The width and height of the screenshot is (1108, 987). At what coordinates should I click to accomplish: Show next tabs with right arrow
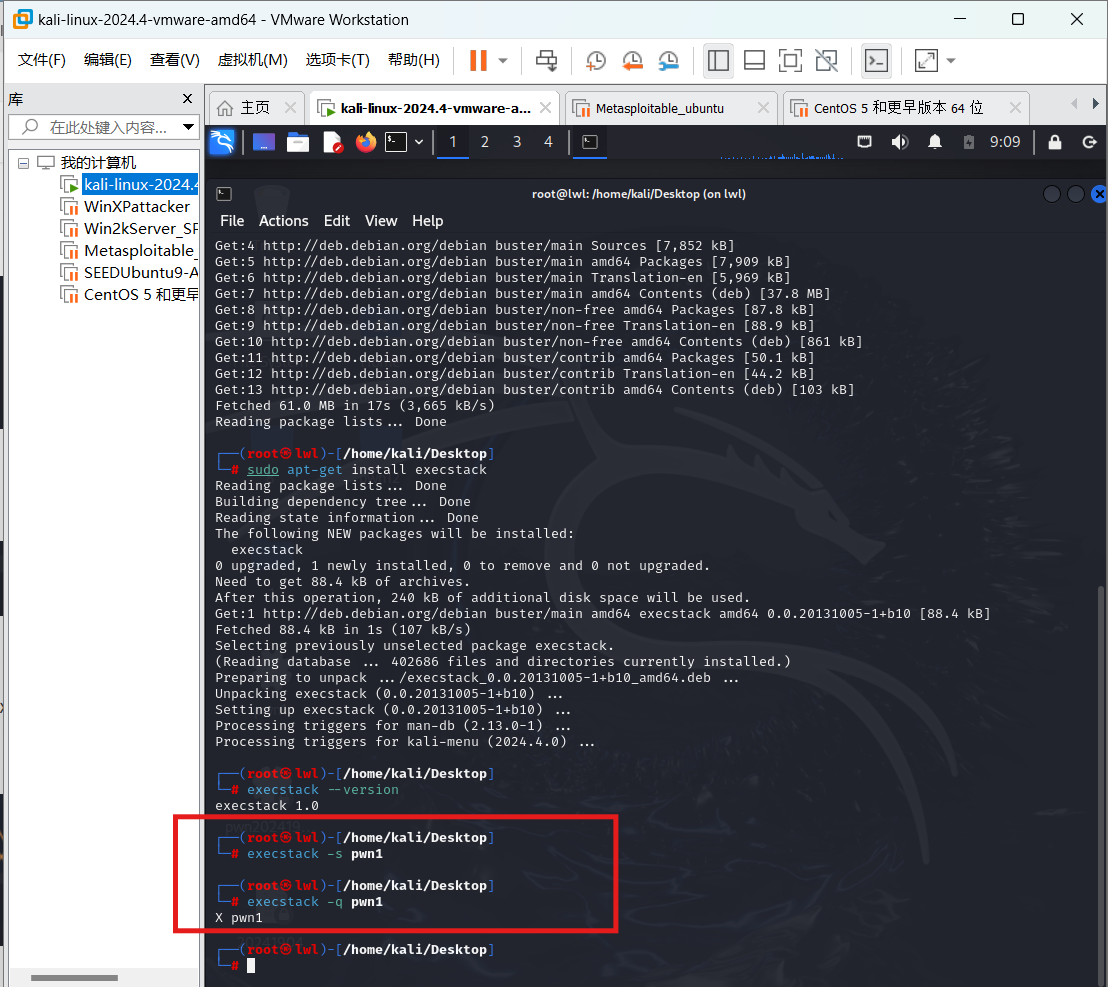[x=1095, y=104]
